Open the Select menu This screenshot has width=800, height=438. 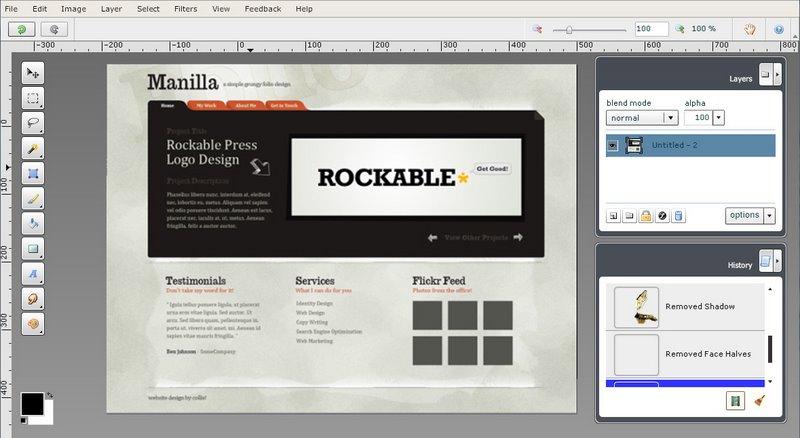[148, 9]
